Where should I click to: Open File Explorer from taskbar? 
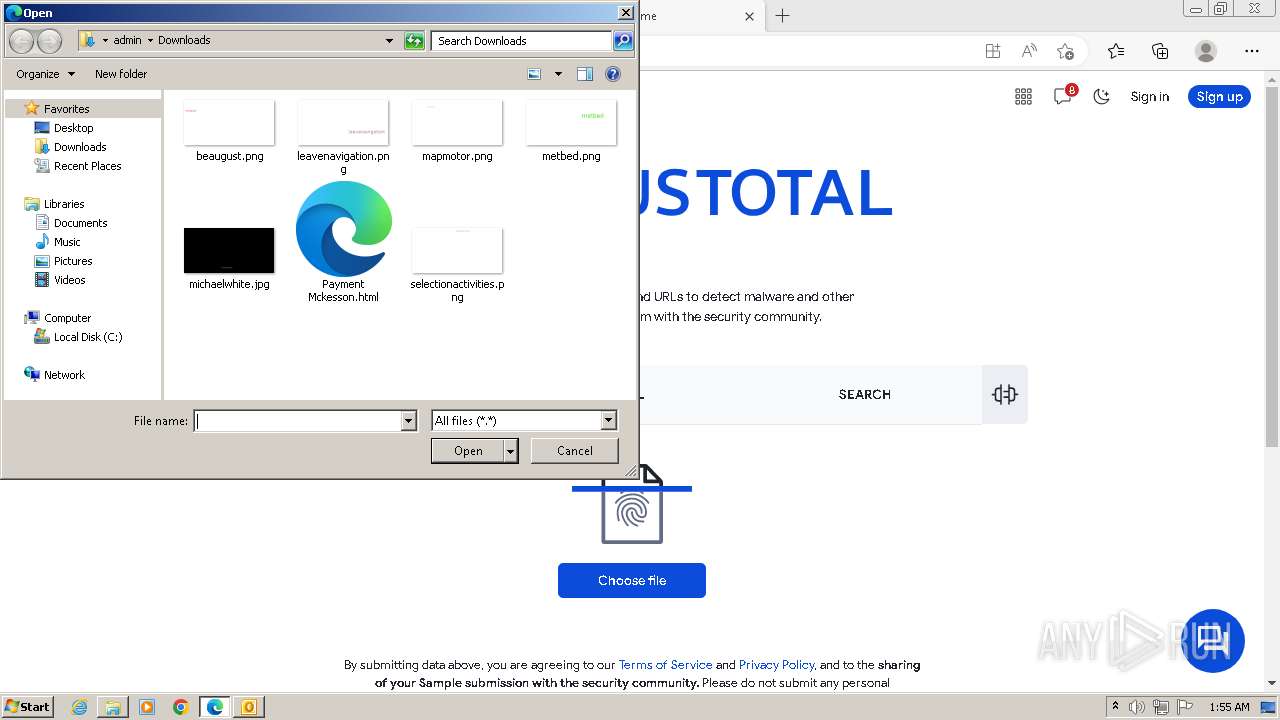[x=113, y=707]
